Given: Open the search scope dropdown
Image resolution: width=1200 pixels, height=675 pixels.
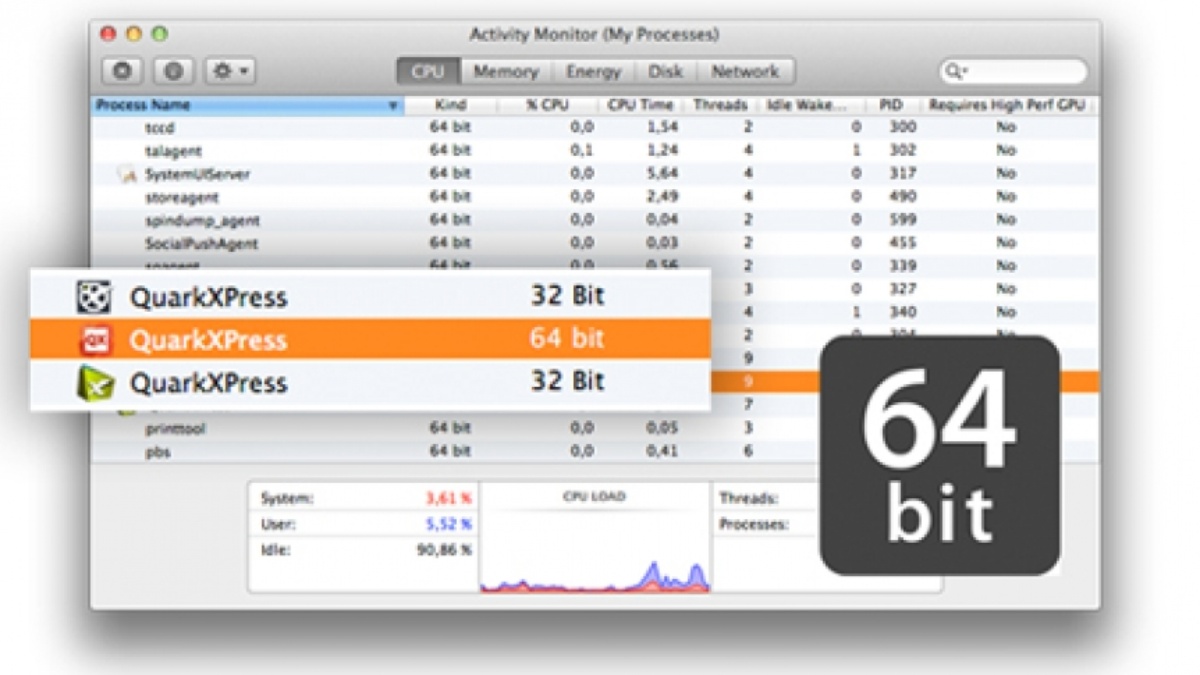Looking at the screenshot, I should (963, 71).
